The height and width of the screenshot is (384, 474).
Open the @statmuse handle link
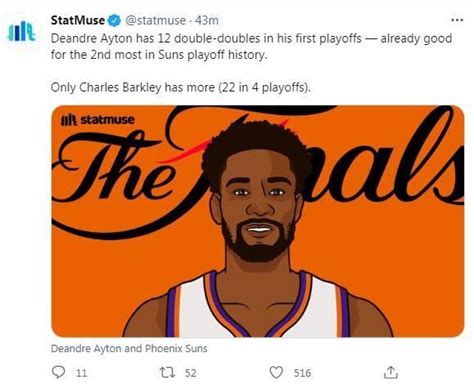click(x=155, y=21)
